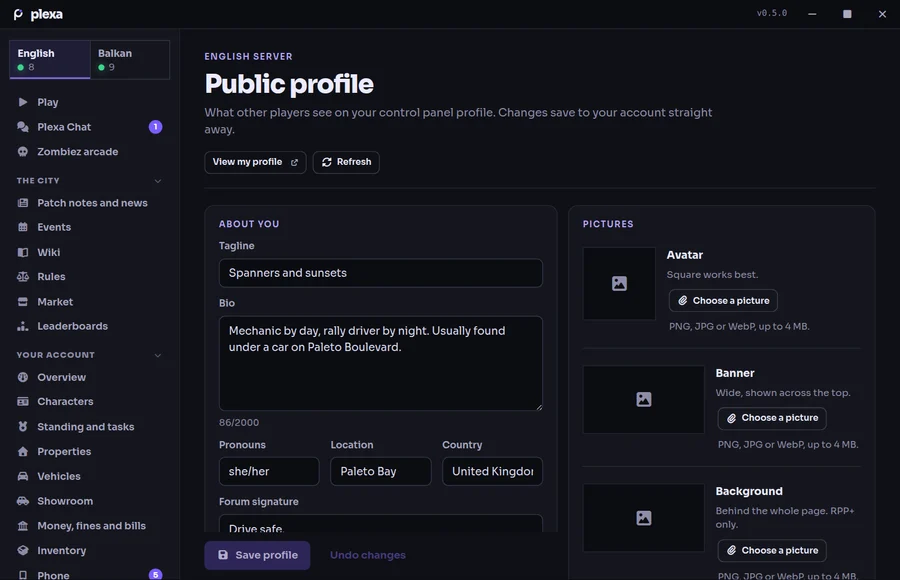Choose a picture for Background
Viewport: 900px width, 580px height.
(x=772, y=550)
